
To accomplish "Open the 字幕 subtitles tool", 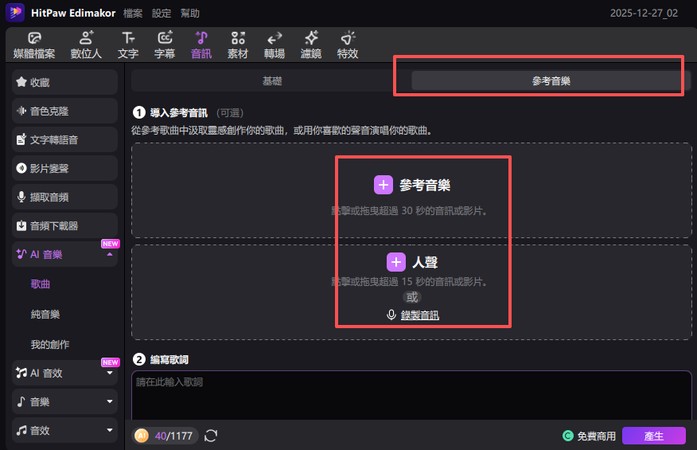I will tap(165, 45).
